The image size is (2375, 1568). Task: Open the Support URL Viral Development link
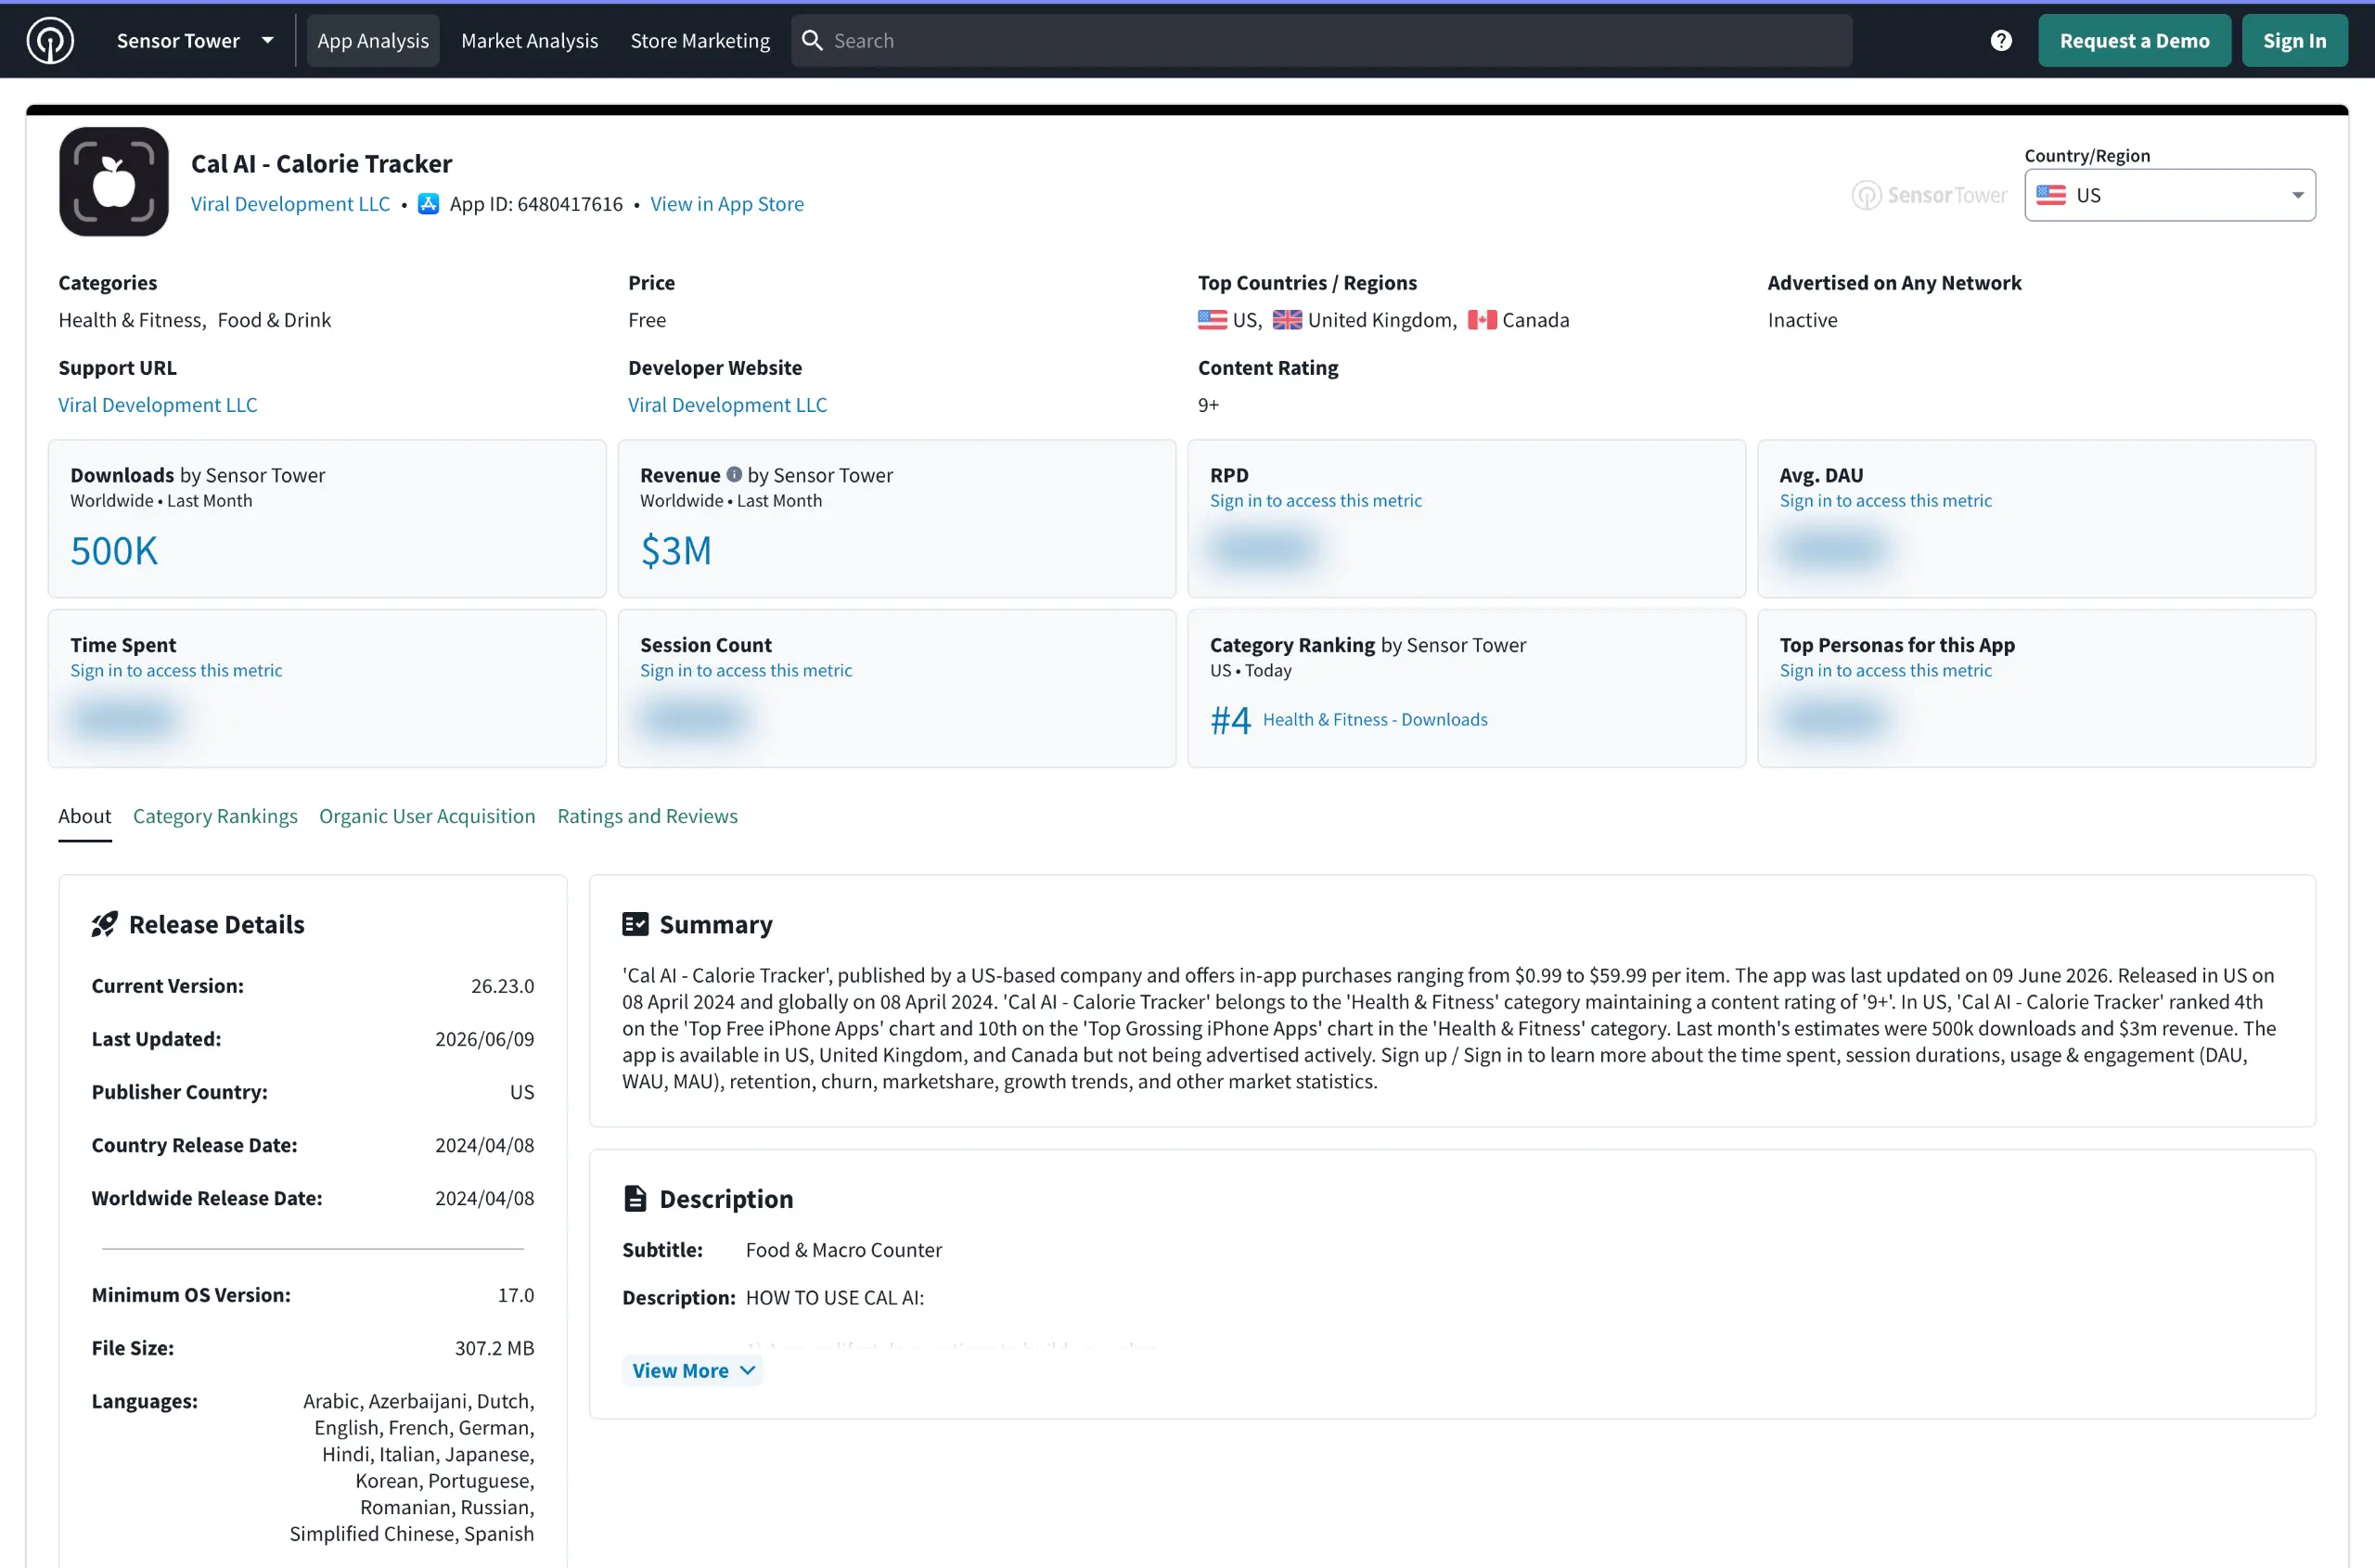pyautogui.click(x=158, y=405)
